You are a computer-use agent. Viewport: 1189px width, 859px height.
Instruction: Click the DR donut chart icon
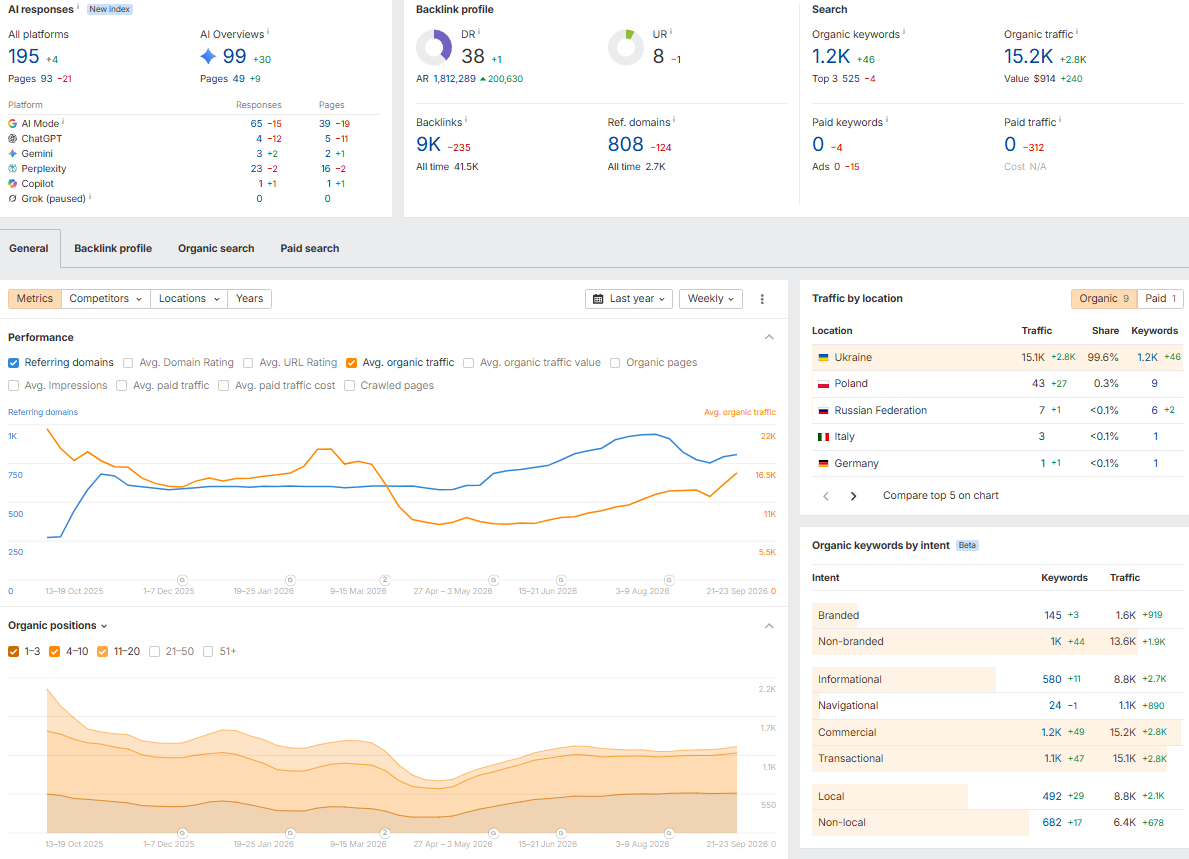click(434, 48)
